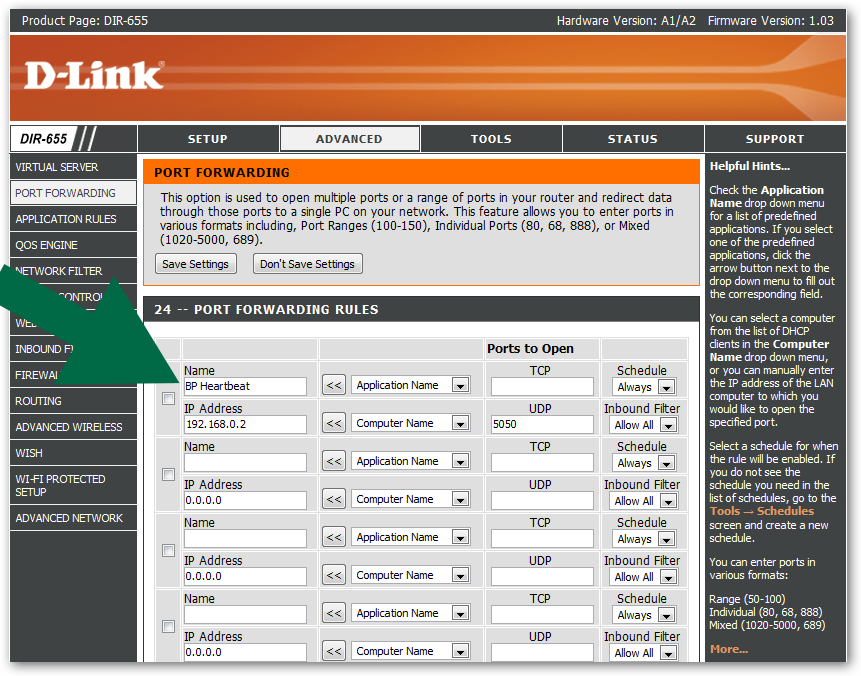Open Inbound Filter dropdown of BP Heartbeat rule
The image size is (861, 676).
(644, 425)
